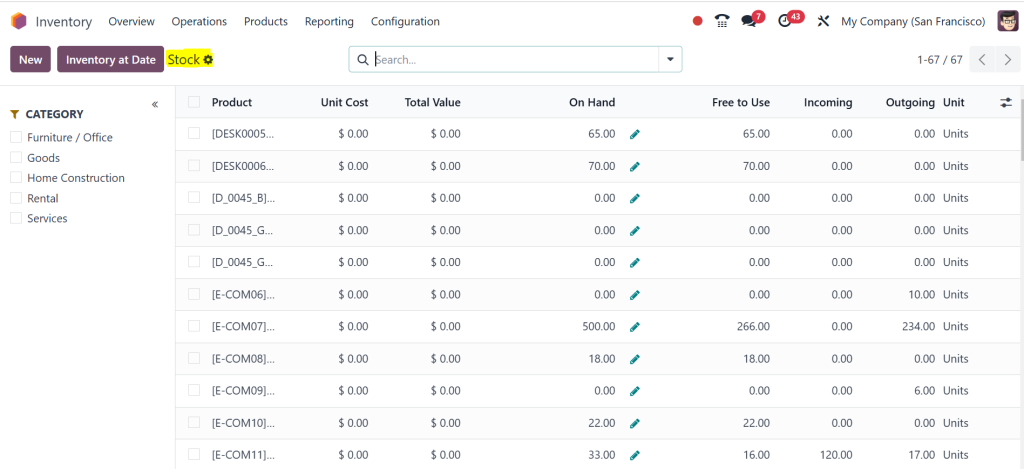Edit On Hand quantity for D_0045_B
1024x469 pixels.
click(x=635, y=199)
